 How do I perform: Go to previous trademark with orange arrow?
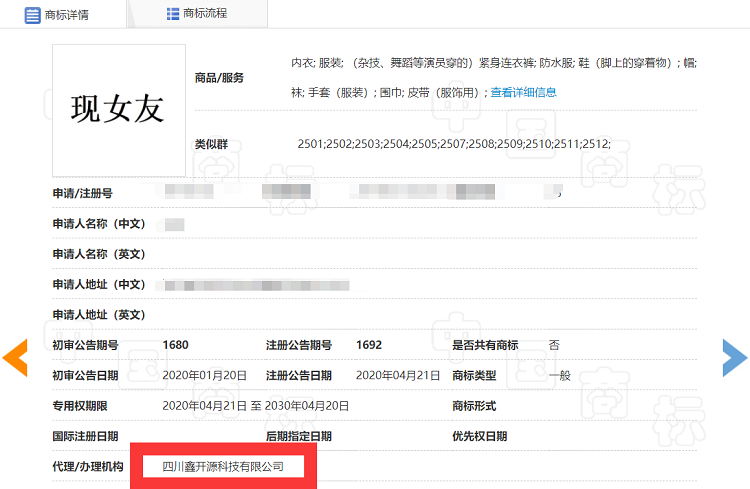coord(15,358)
